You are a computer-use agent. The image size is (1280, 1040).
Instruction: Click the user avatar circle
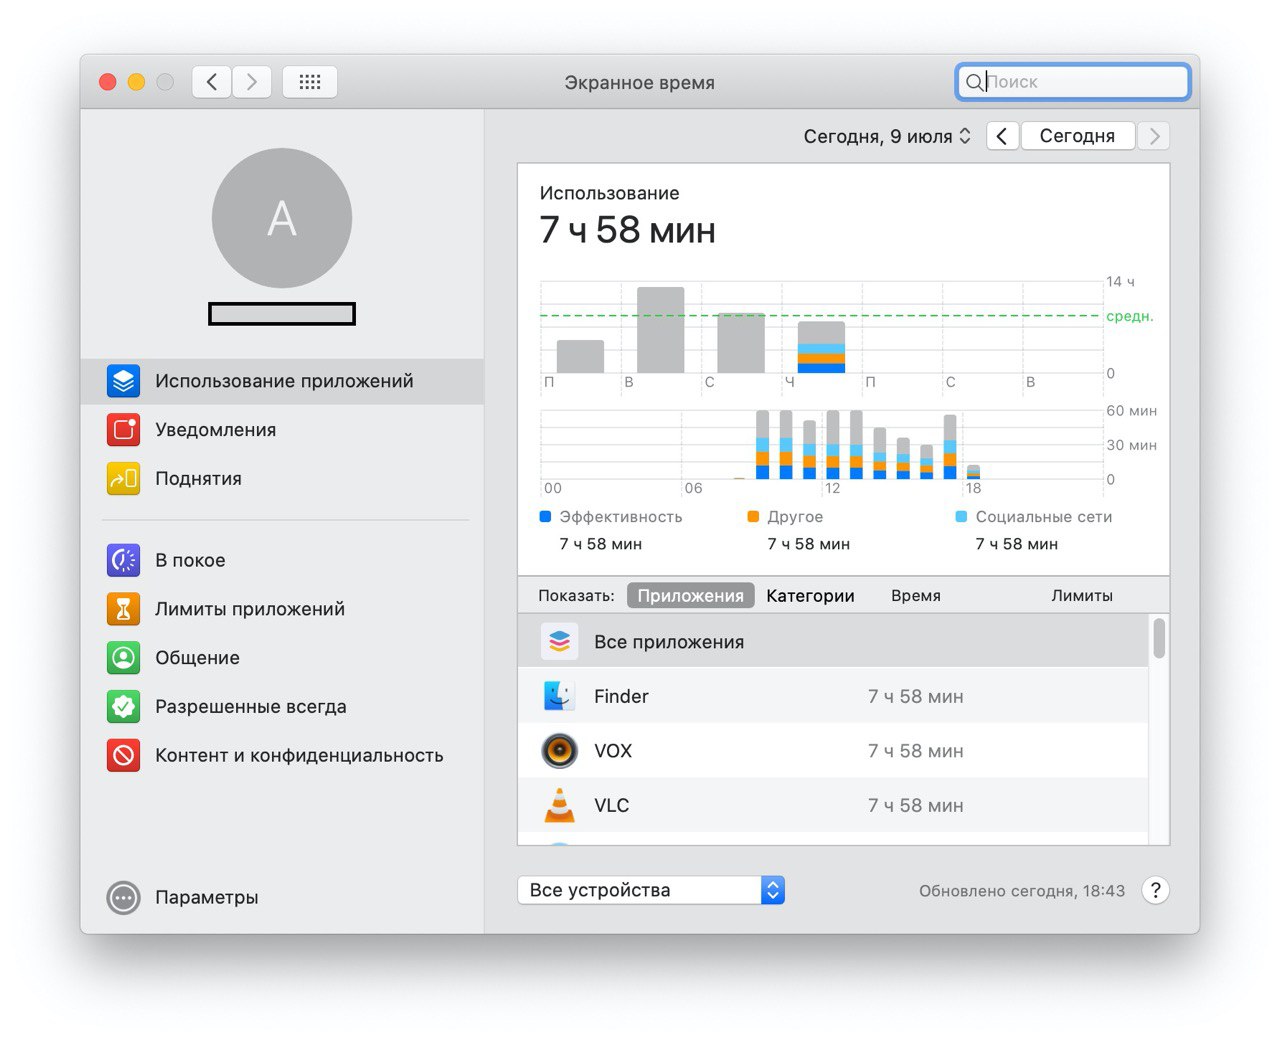(282, 218)
